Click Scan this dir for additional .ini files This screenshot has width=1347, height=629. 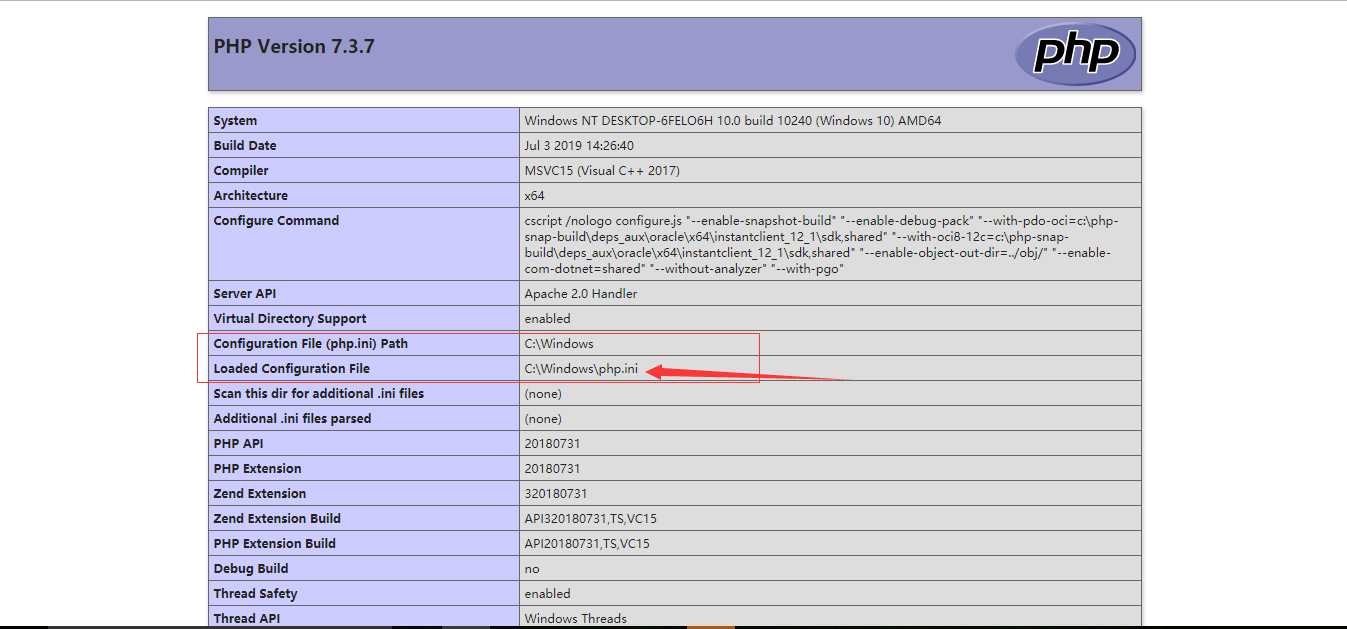point(319,394)
